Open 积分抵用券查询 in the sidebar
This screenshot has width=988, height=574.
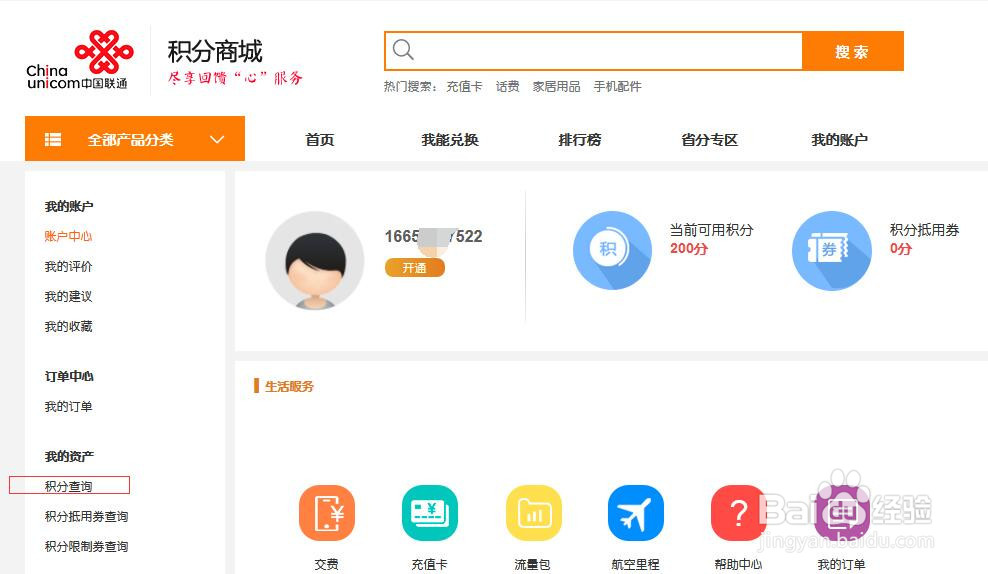[x=86, y=517]
